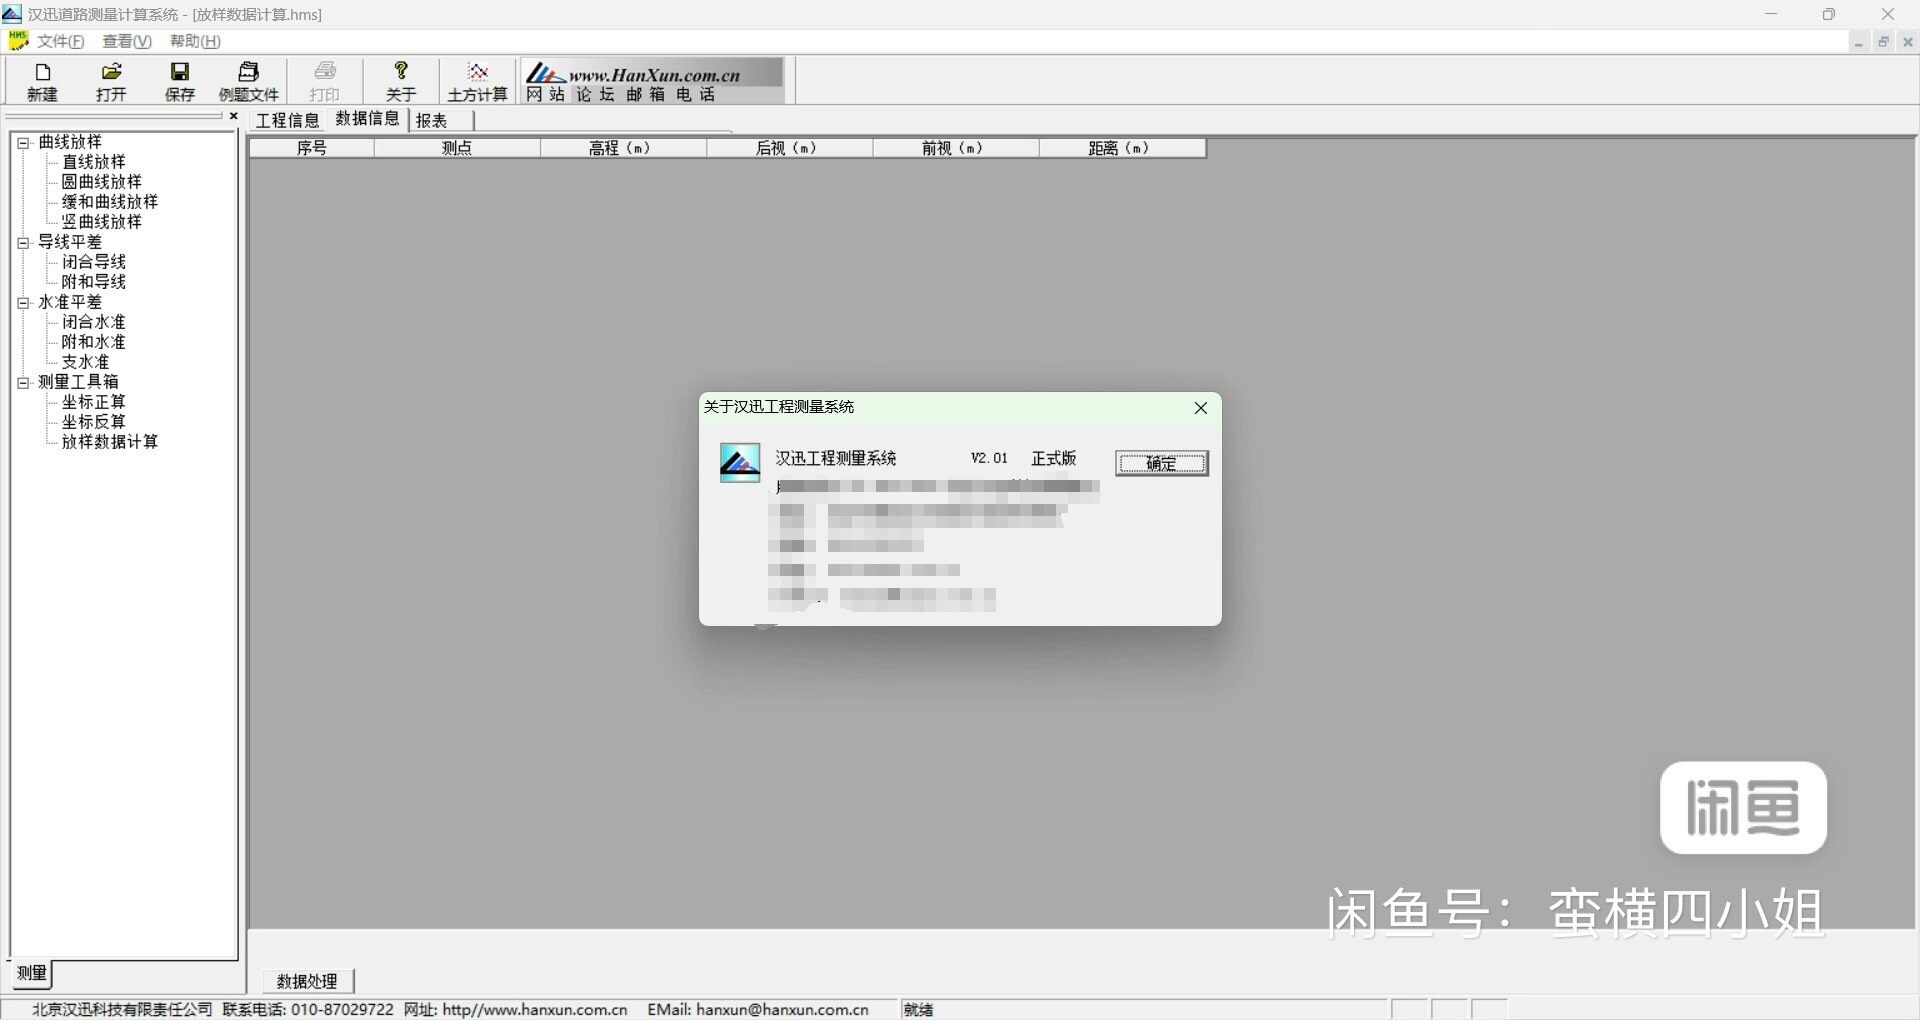The height and width of the screenshot is (1020, 1920).
Task: Restore the inner document window
Action: [x=1884, y=42]
